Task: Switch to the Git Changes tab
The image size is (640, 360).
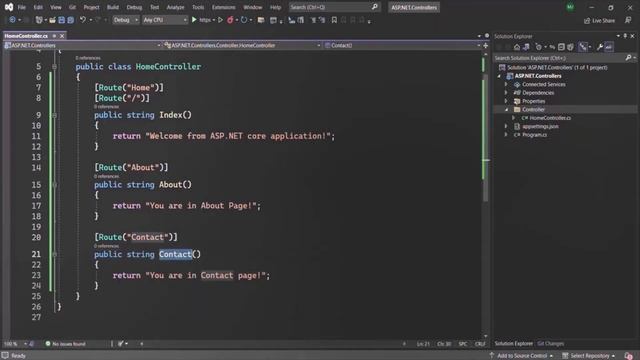Action: (551, 344)
